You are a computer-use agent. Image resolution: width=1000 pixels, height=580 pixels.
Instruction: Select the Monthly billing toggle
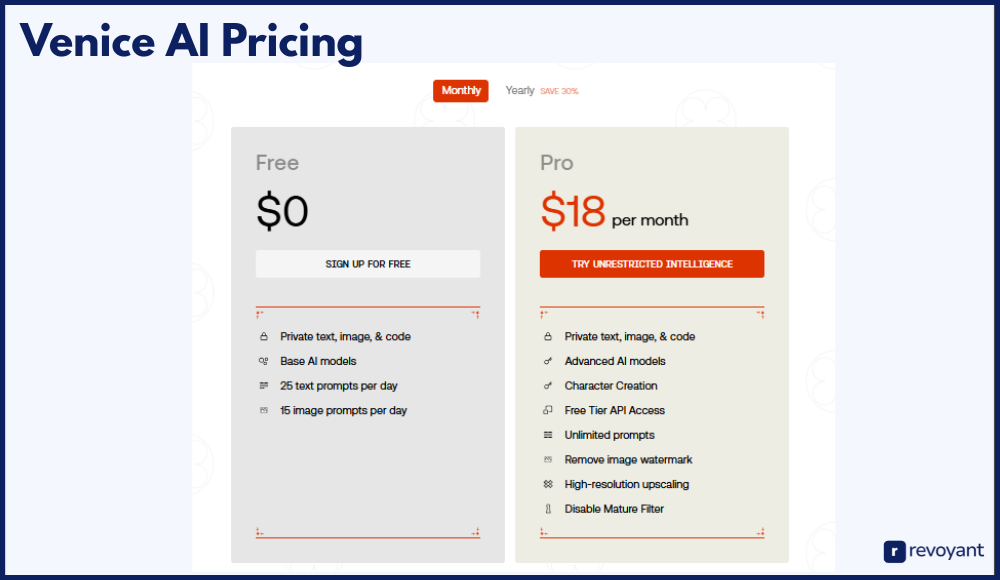click(x=461, y=91)
